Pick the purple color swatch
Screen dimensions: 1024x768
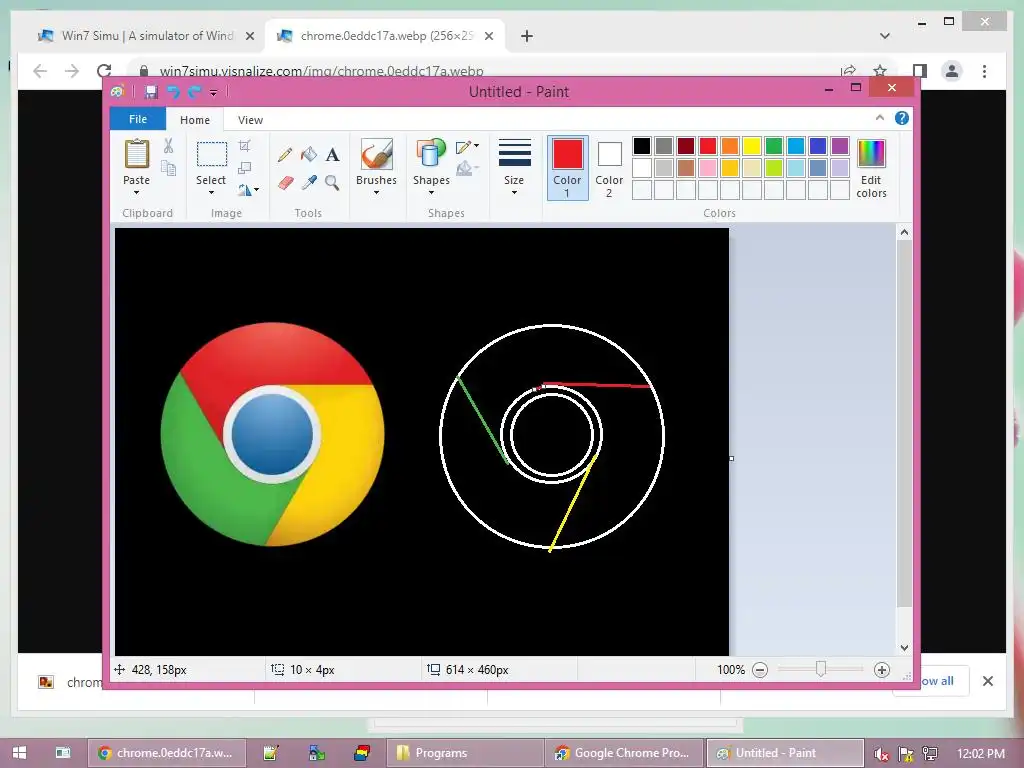coord(840,146)
